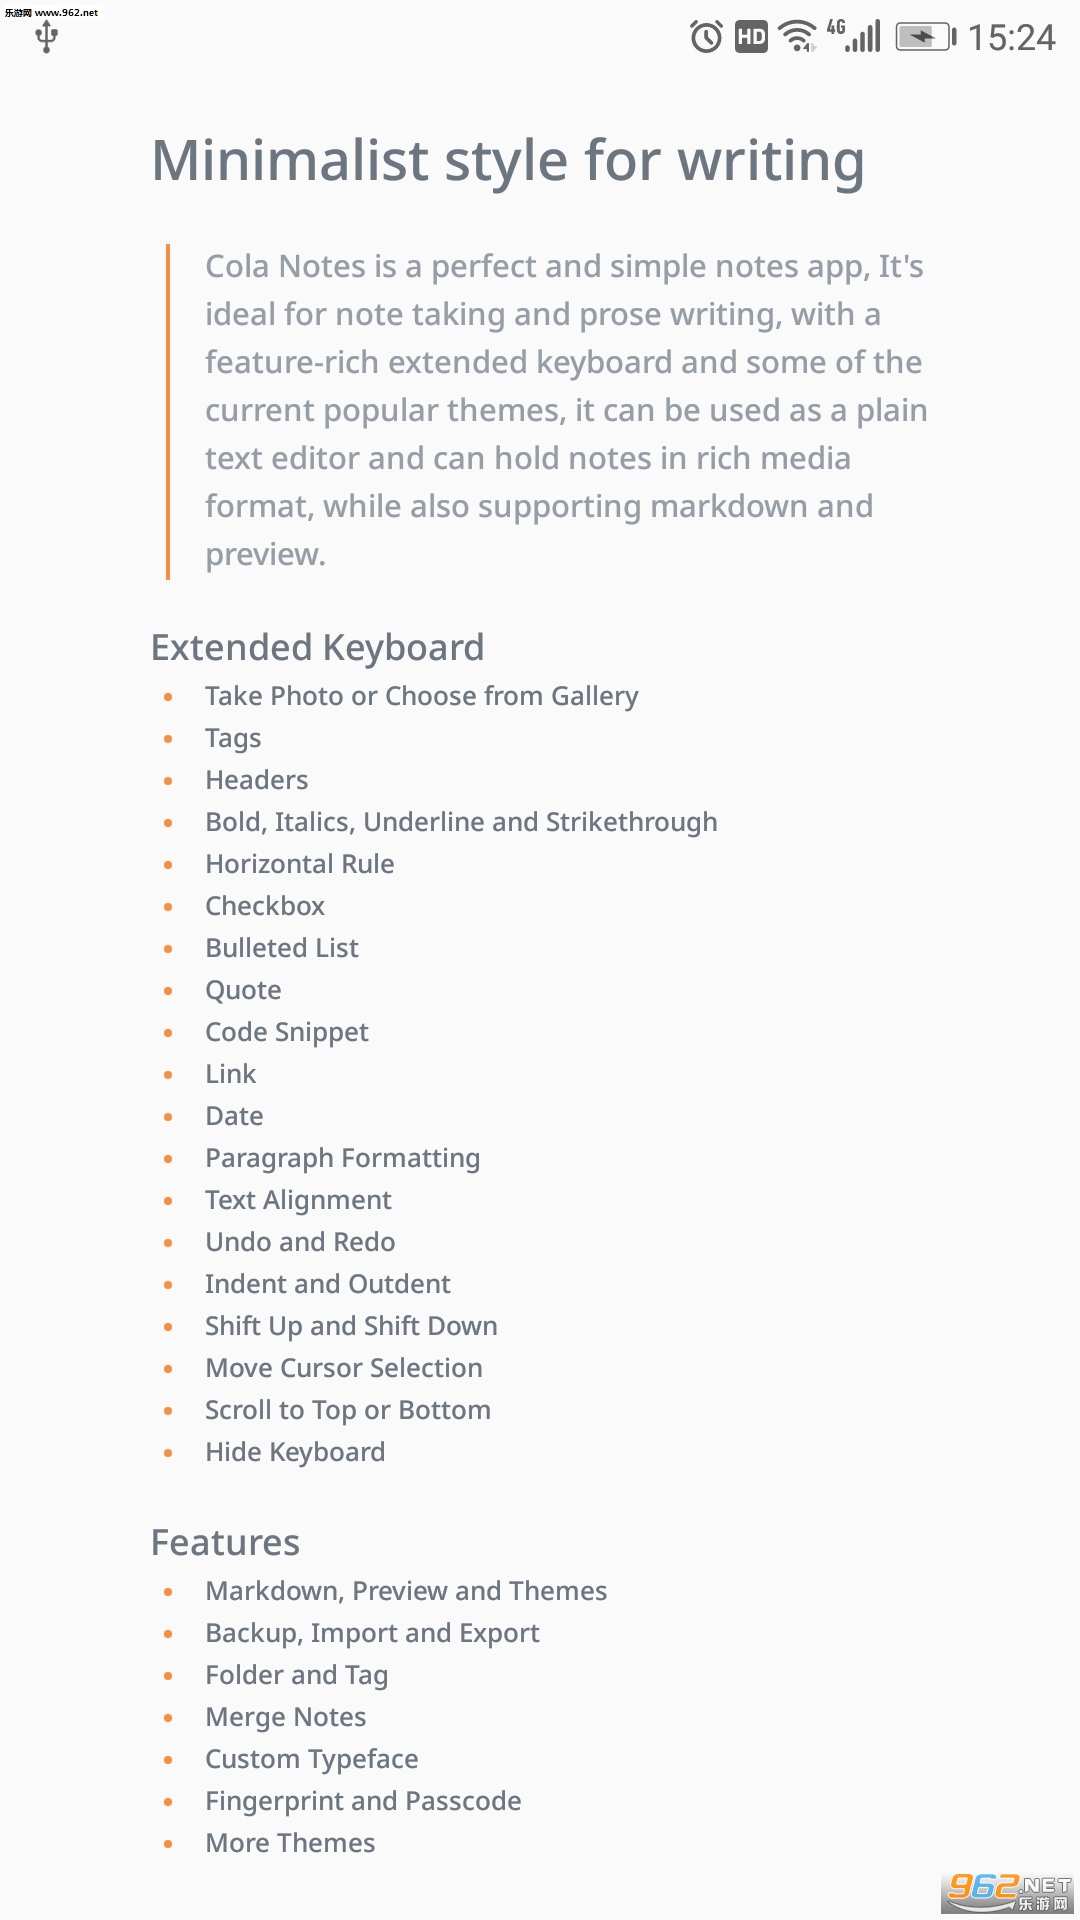Tap the Extended Keyboard heading
Viewport: 1080px width, 1920px height.
click(317, 647)
